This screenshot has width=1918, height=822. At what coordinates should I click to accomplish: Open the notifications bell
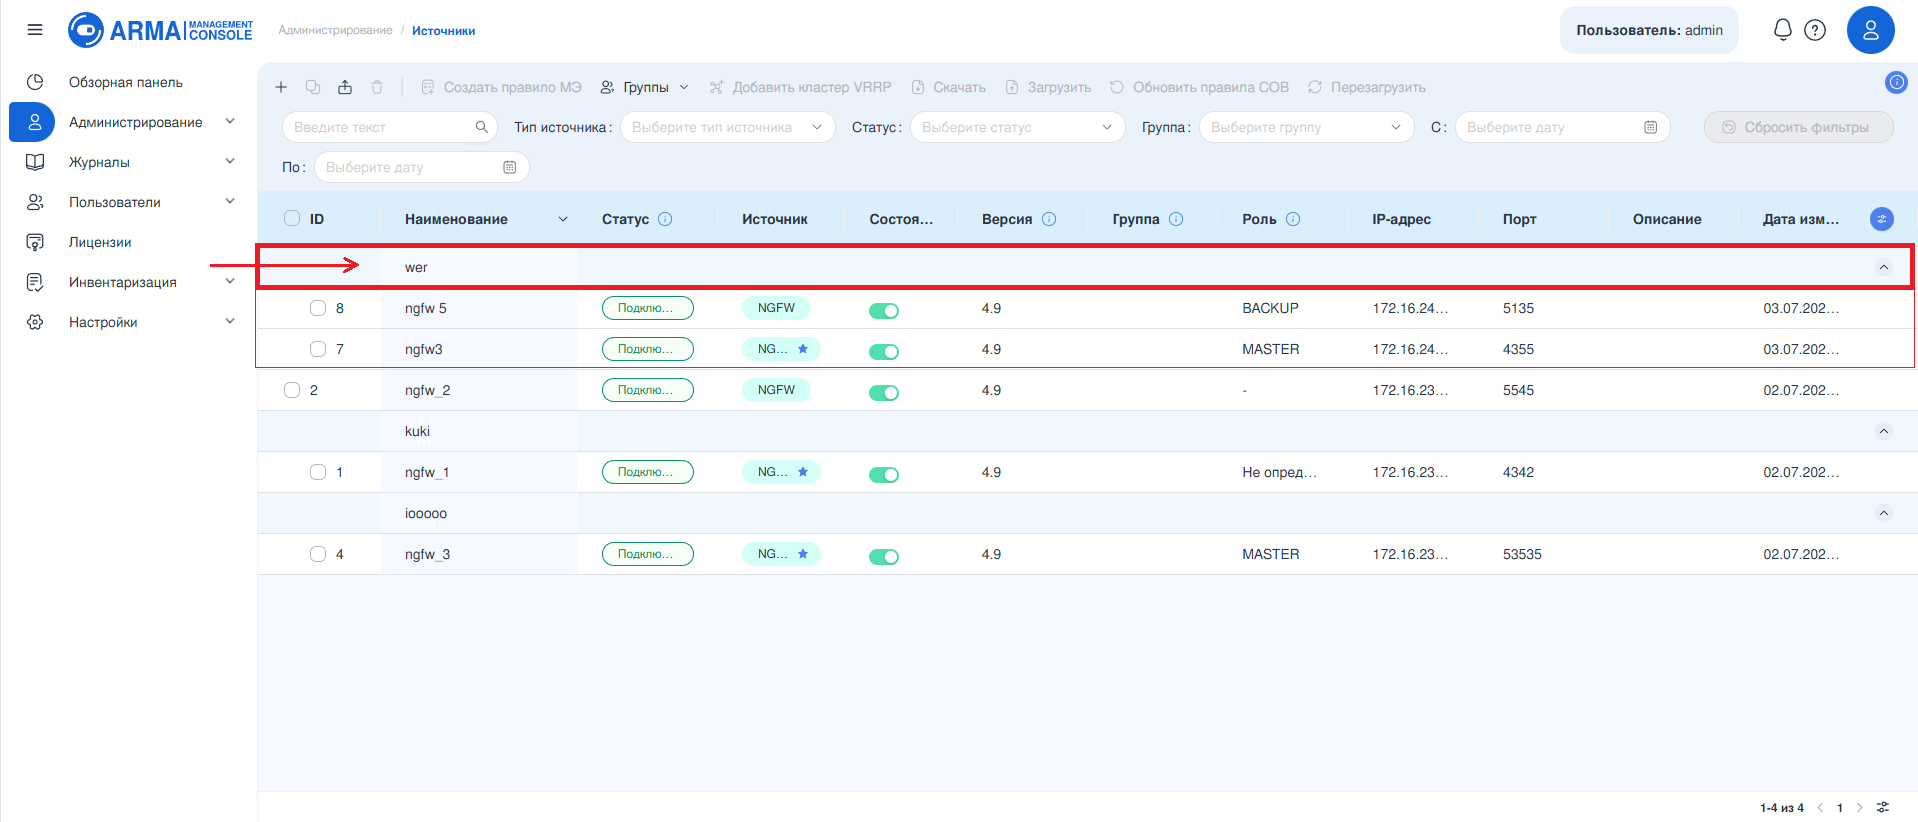point(1782,30)
